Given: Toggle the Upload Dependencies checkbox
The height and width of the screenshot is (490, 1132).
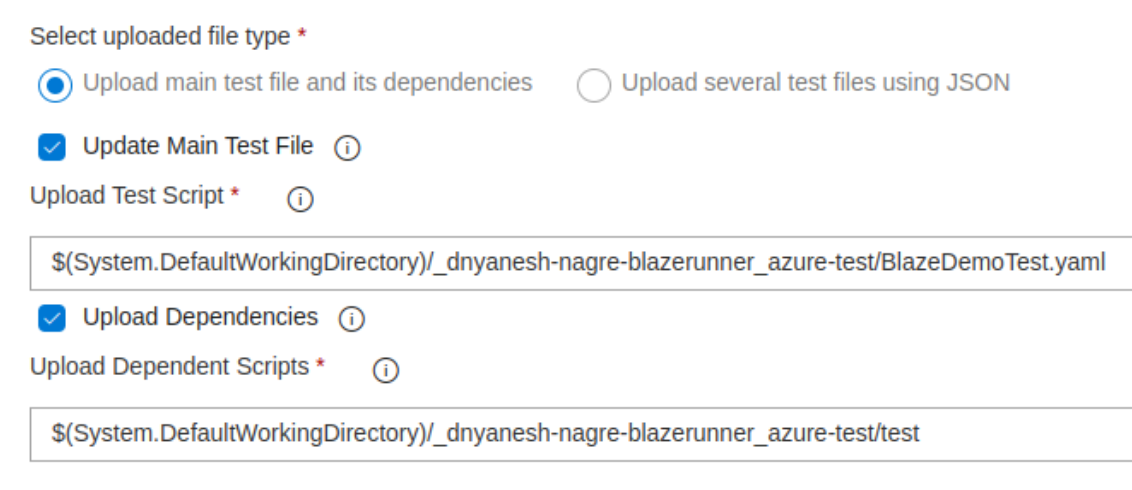Looking at the screenshot, I should tap(52, 318).
